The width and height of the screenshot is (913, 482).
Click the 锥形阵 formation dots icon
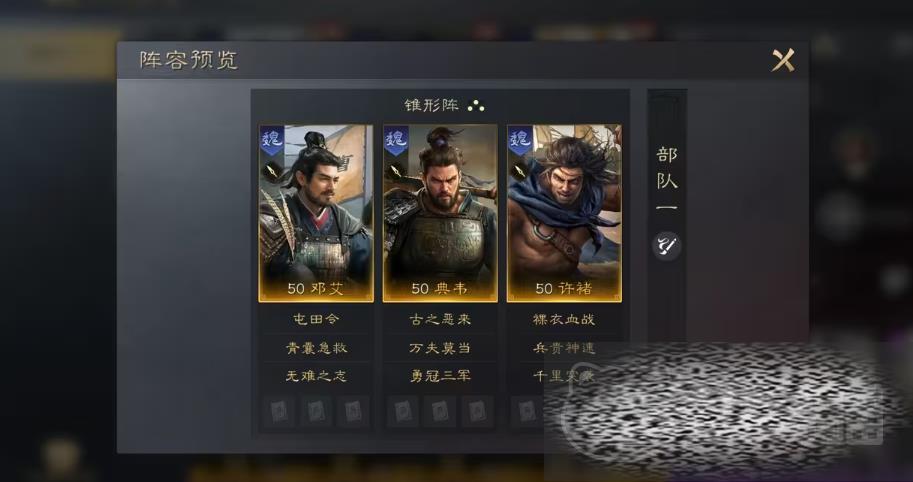click(x=476, y=105)
